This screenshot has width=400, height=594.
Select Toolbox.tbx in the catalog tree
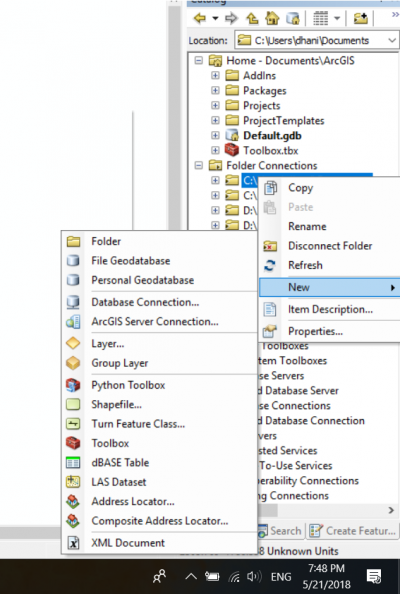tap(270, 151)
